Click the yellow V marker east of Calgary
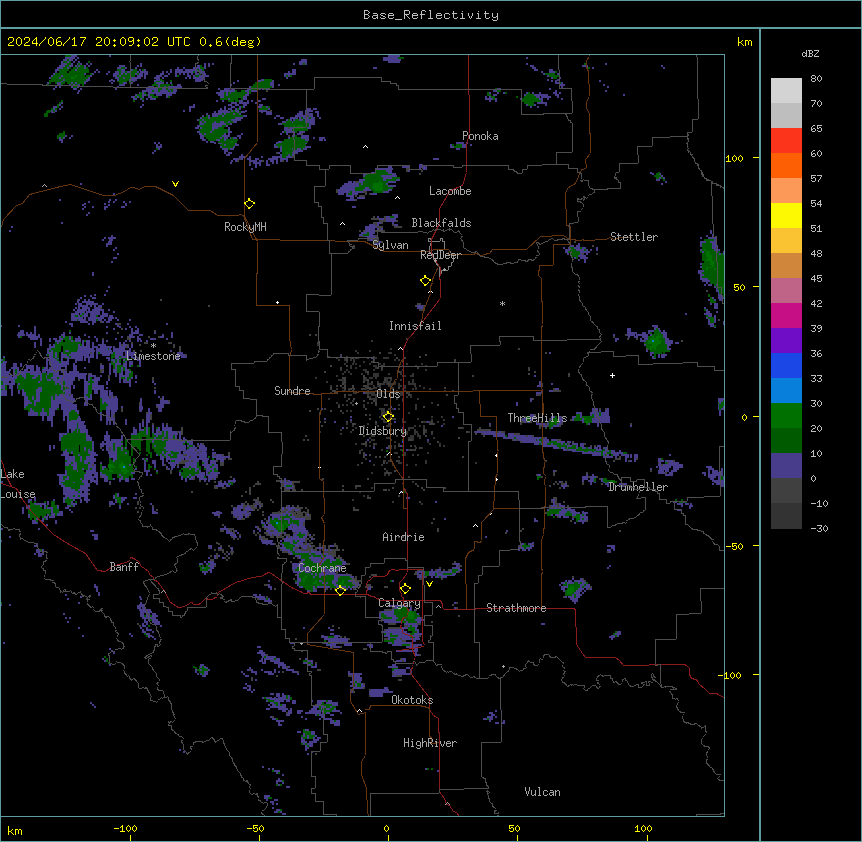Image resolution: width=862 pixels, height=842 pixels. (x=429, y=584)
